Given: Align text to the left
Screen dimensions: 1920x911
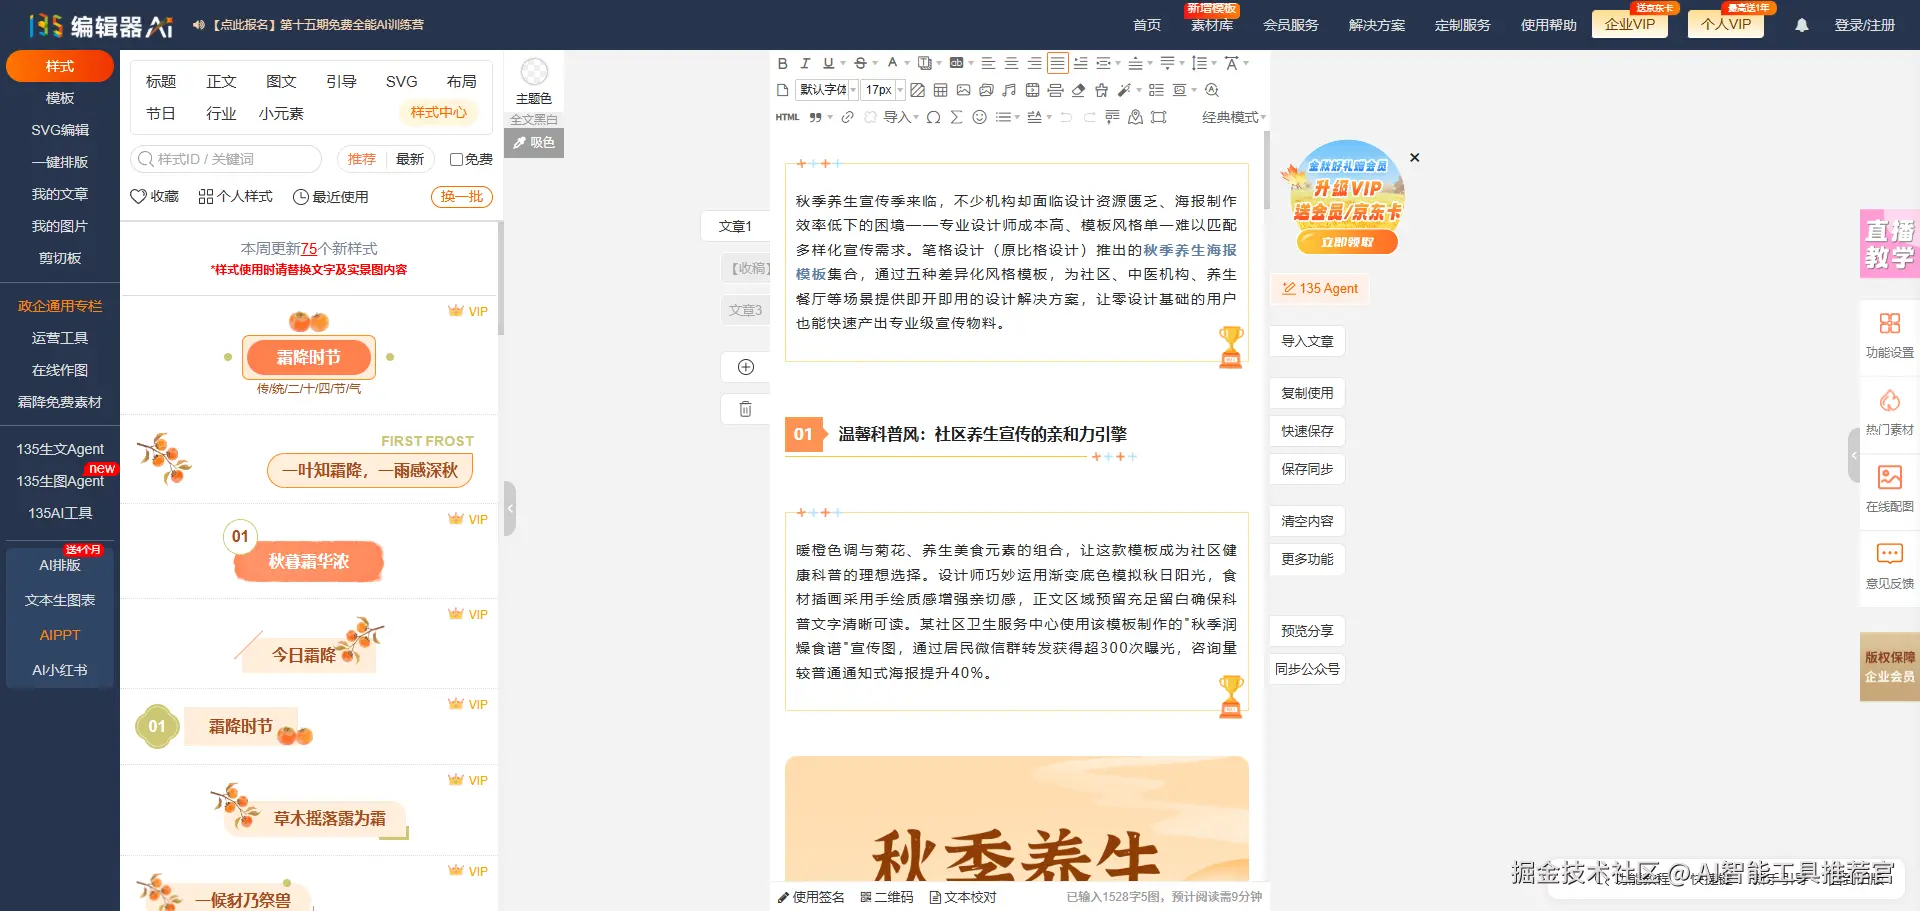Looking at the screenshot, I should coord(988,63).
